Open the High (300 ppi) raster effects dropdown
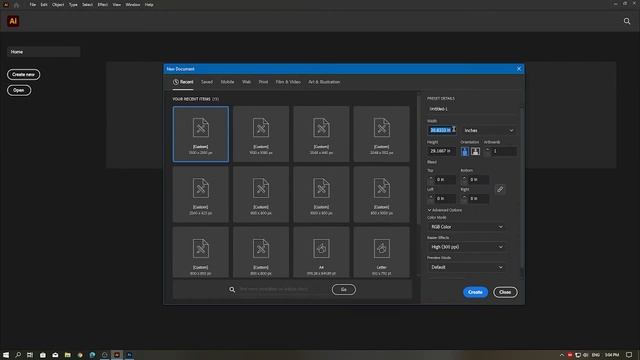This screenshot has height=360, width=640. click(466, 247)
